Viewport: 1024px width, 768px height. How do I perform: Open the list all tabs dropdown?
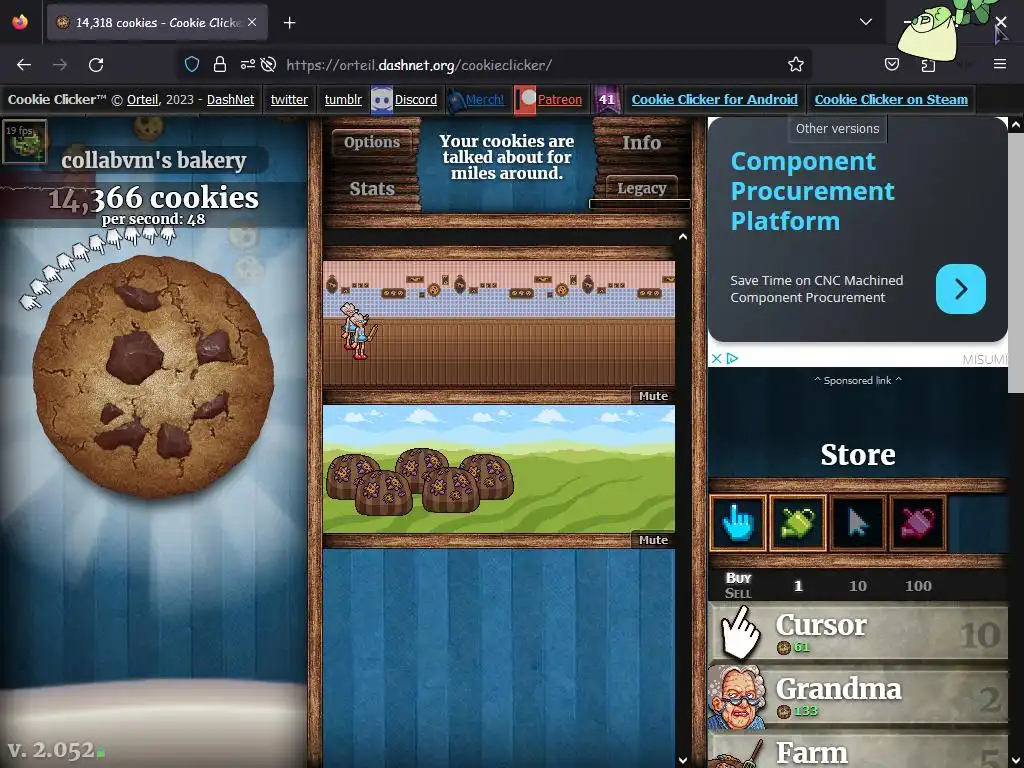[866, 22]
